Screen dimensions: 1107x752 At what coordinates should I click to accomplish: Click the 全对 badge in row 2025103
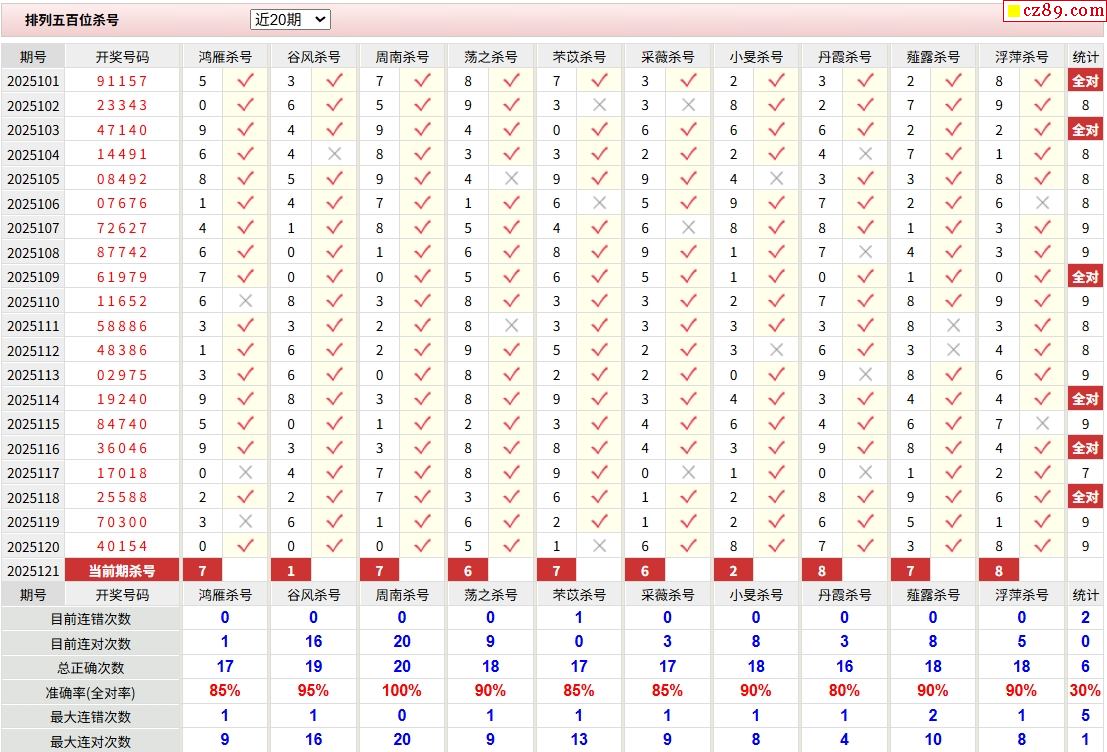(1086, 130)
